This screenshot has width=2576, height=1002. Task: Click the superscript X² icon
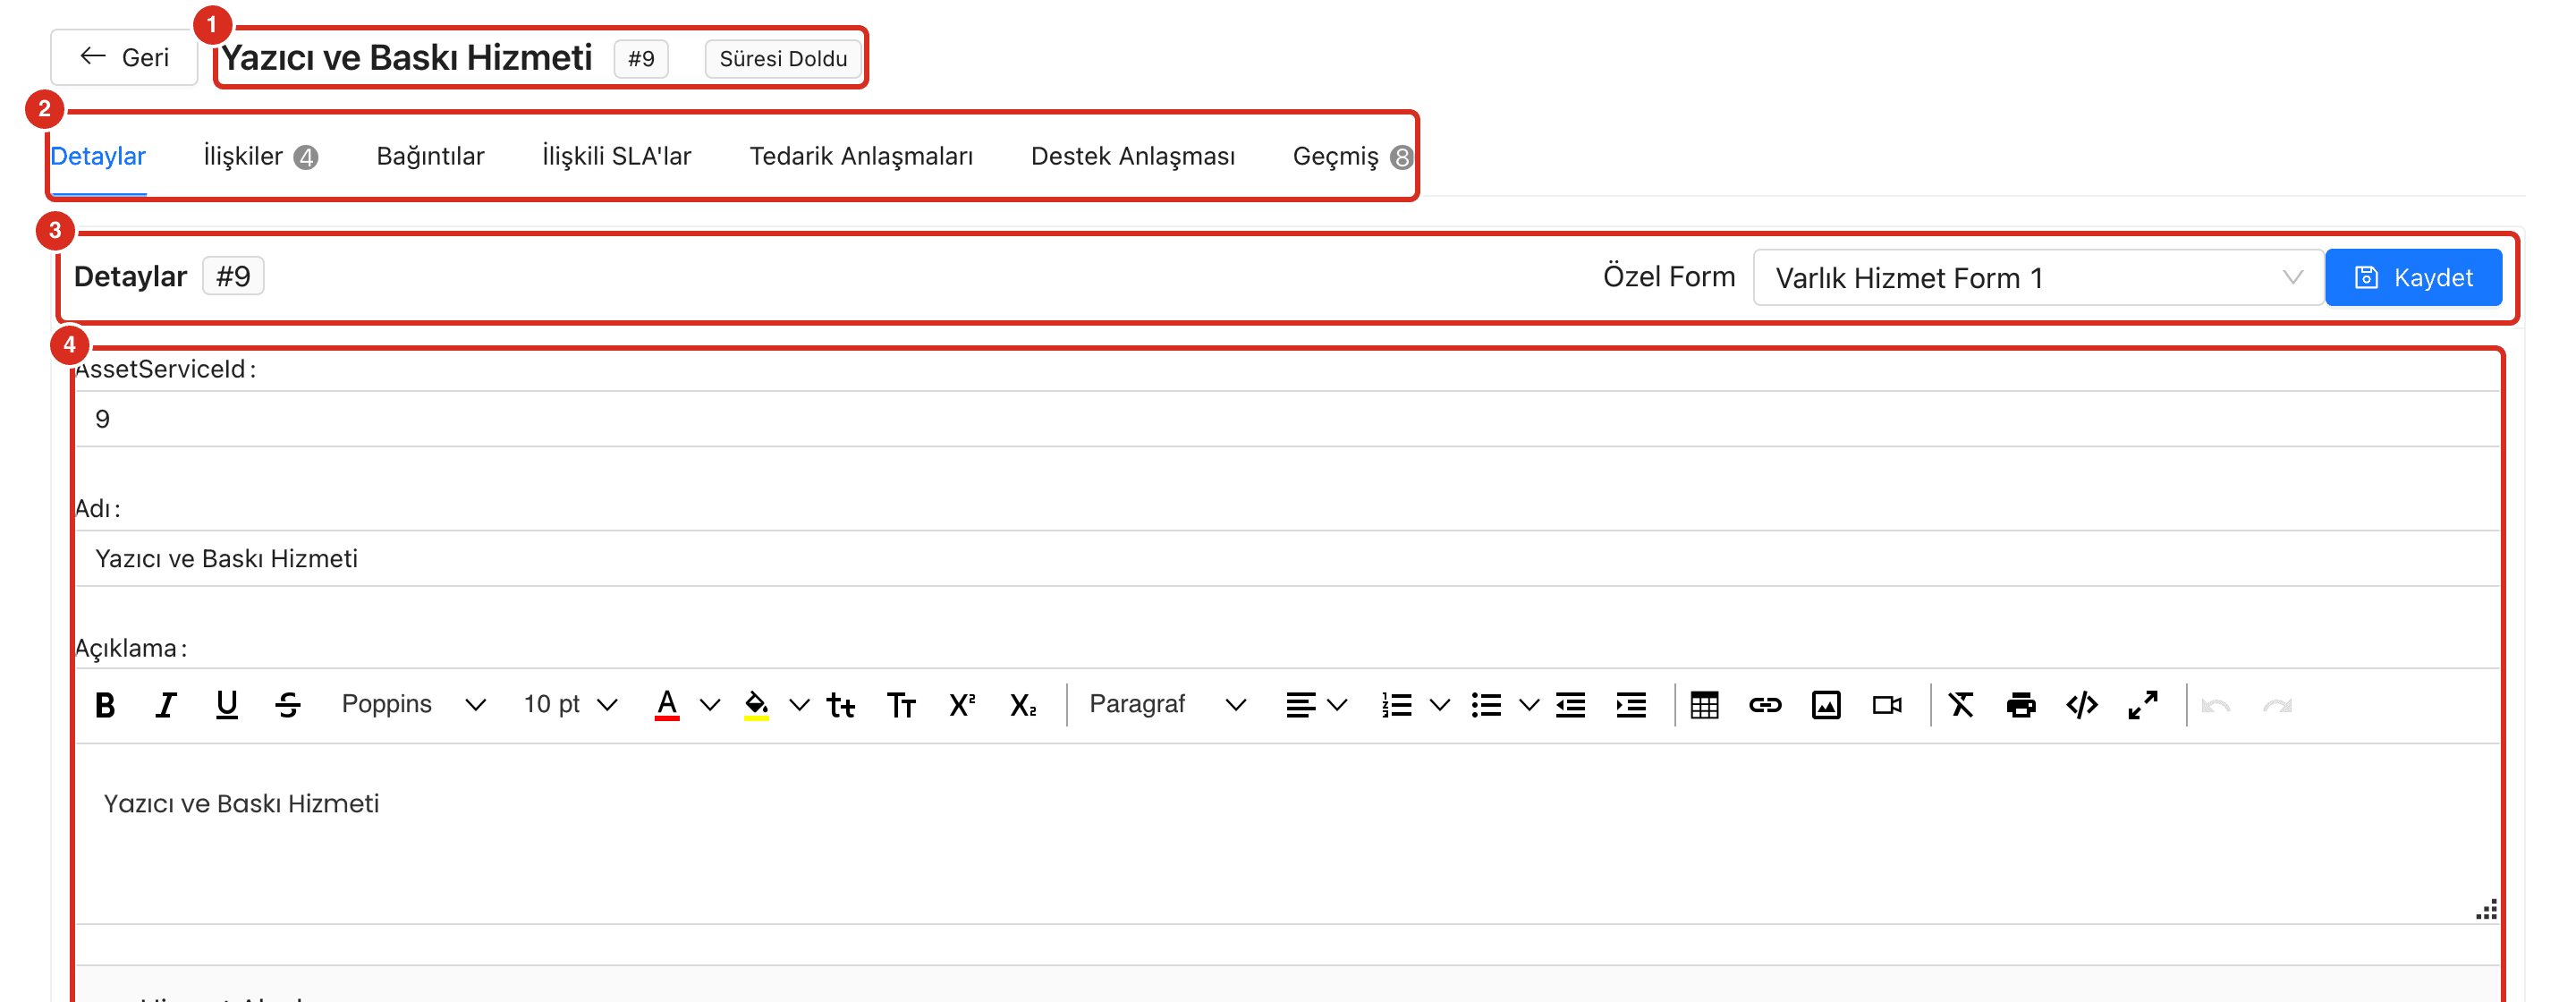pos(962,705)
